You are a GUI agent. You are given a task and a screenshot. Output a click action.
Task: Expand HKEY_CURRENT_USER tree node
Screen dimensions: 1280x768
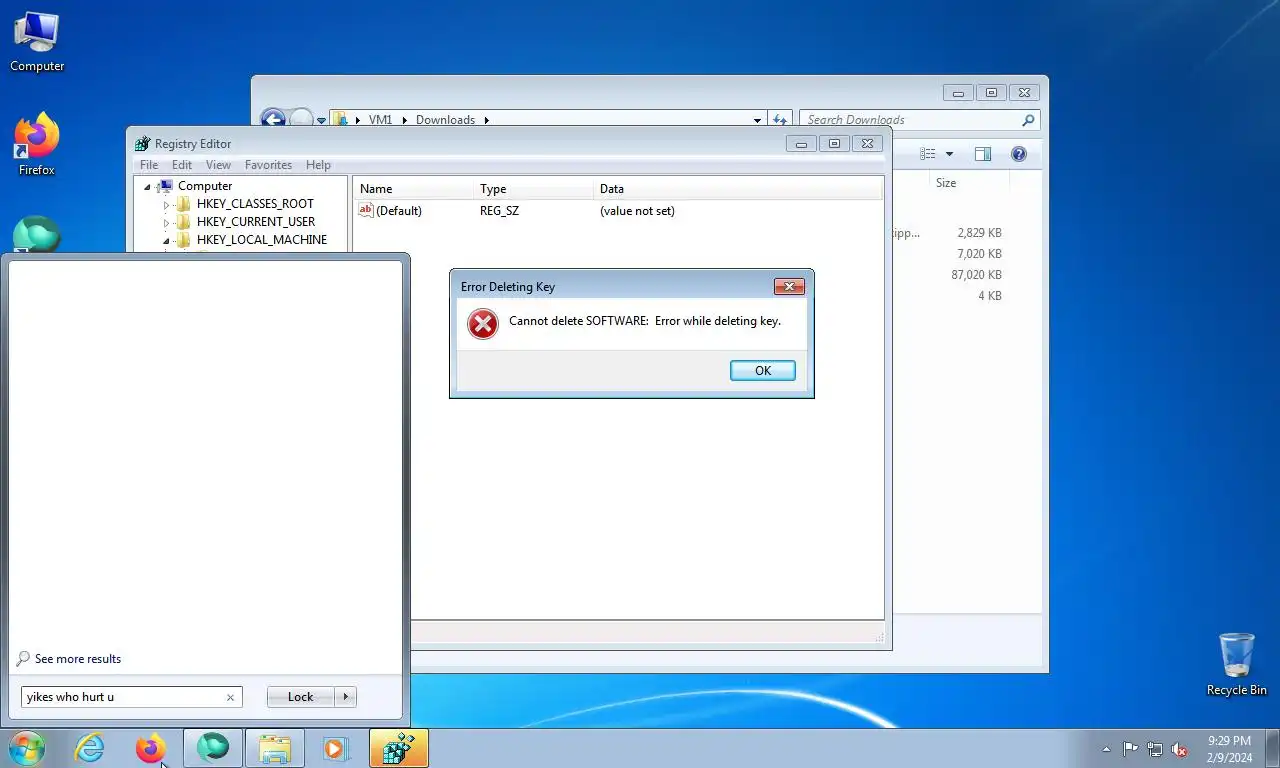pyautogui.click(x=166, y=223)
